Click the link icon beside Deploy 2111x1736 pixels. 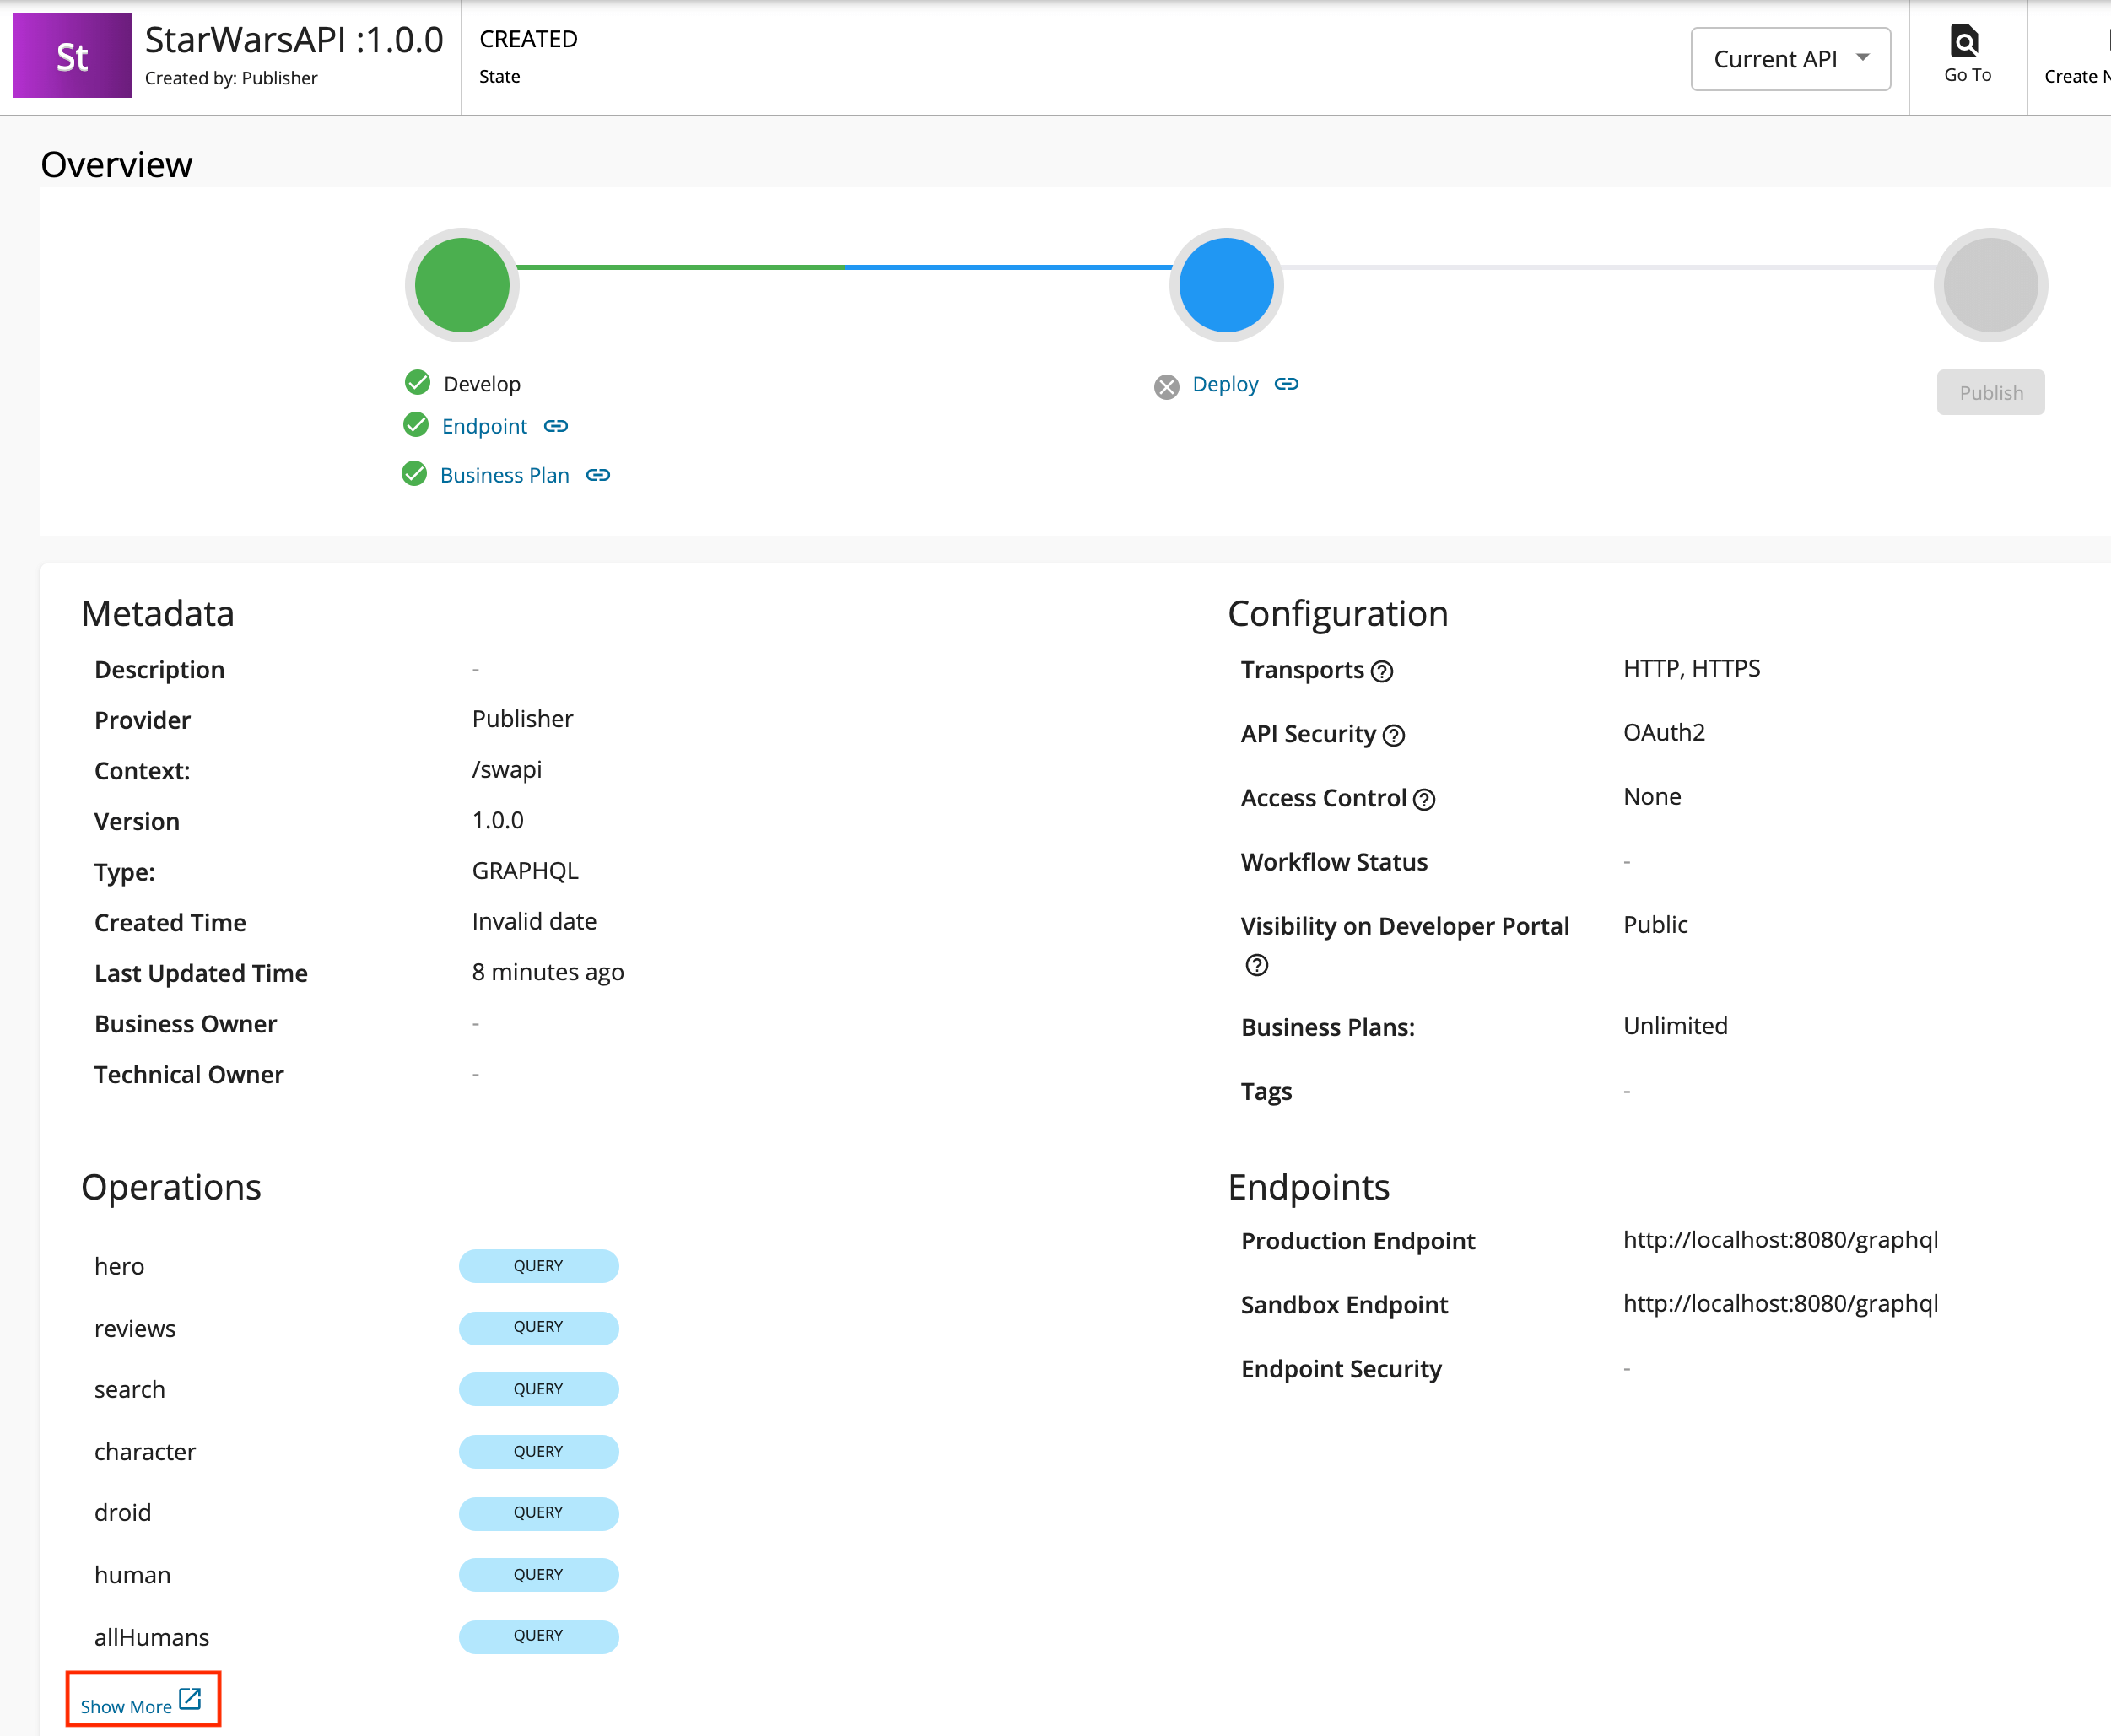(1287, 384)
